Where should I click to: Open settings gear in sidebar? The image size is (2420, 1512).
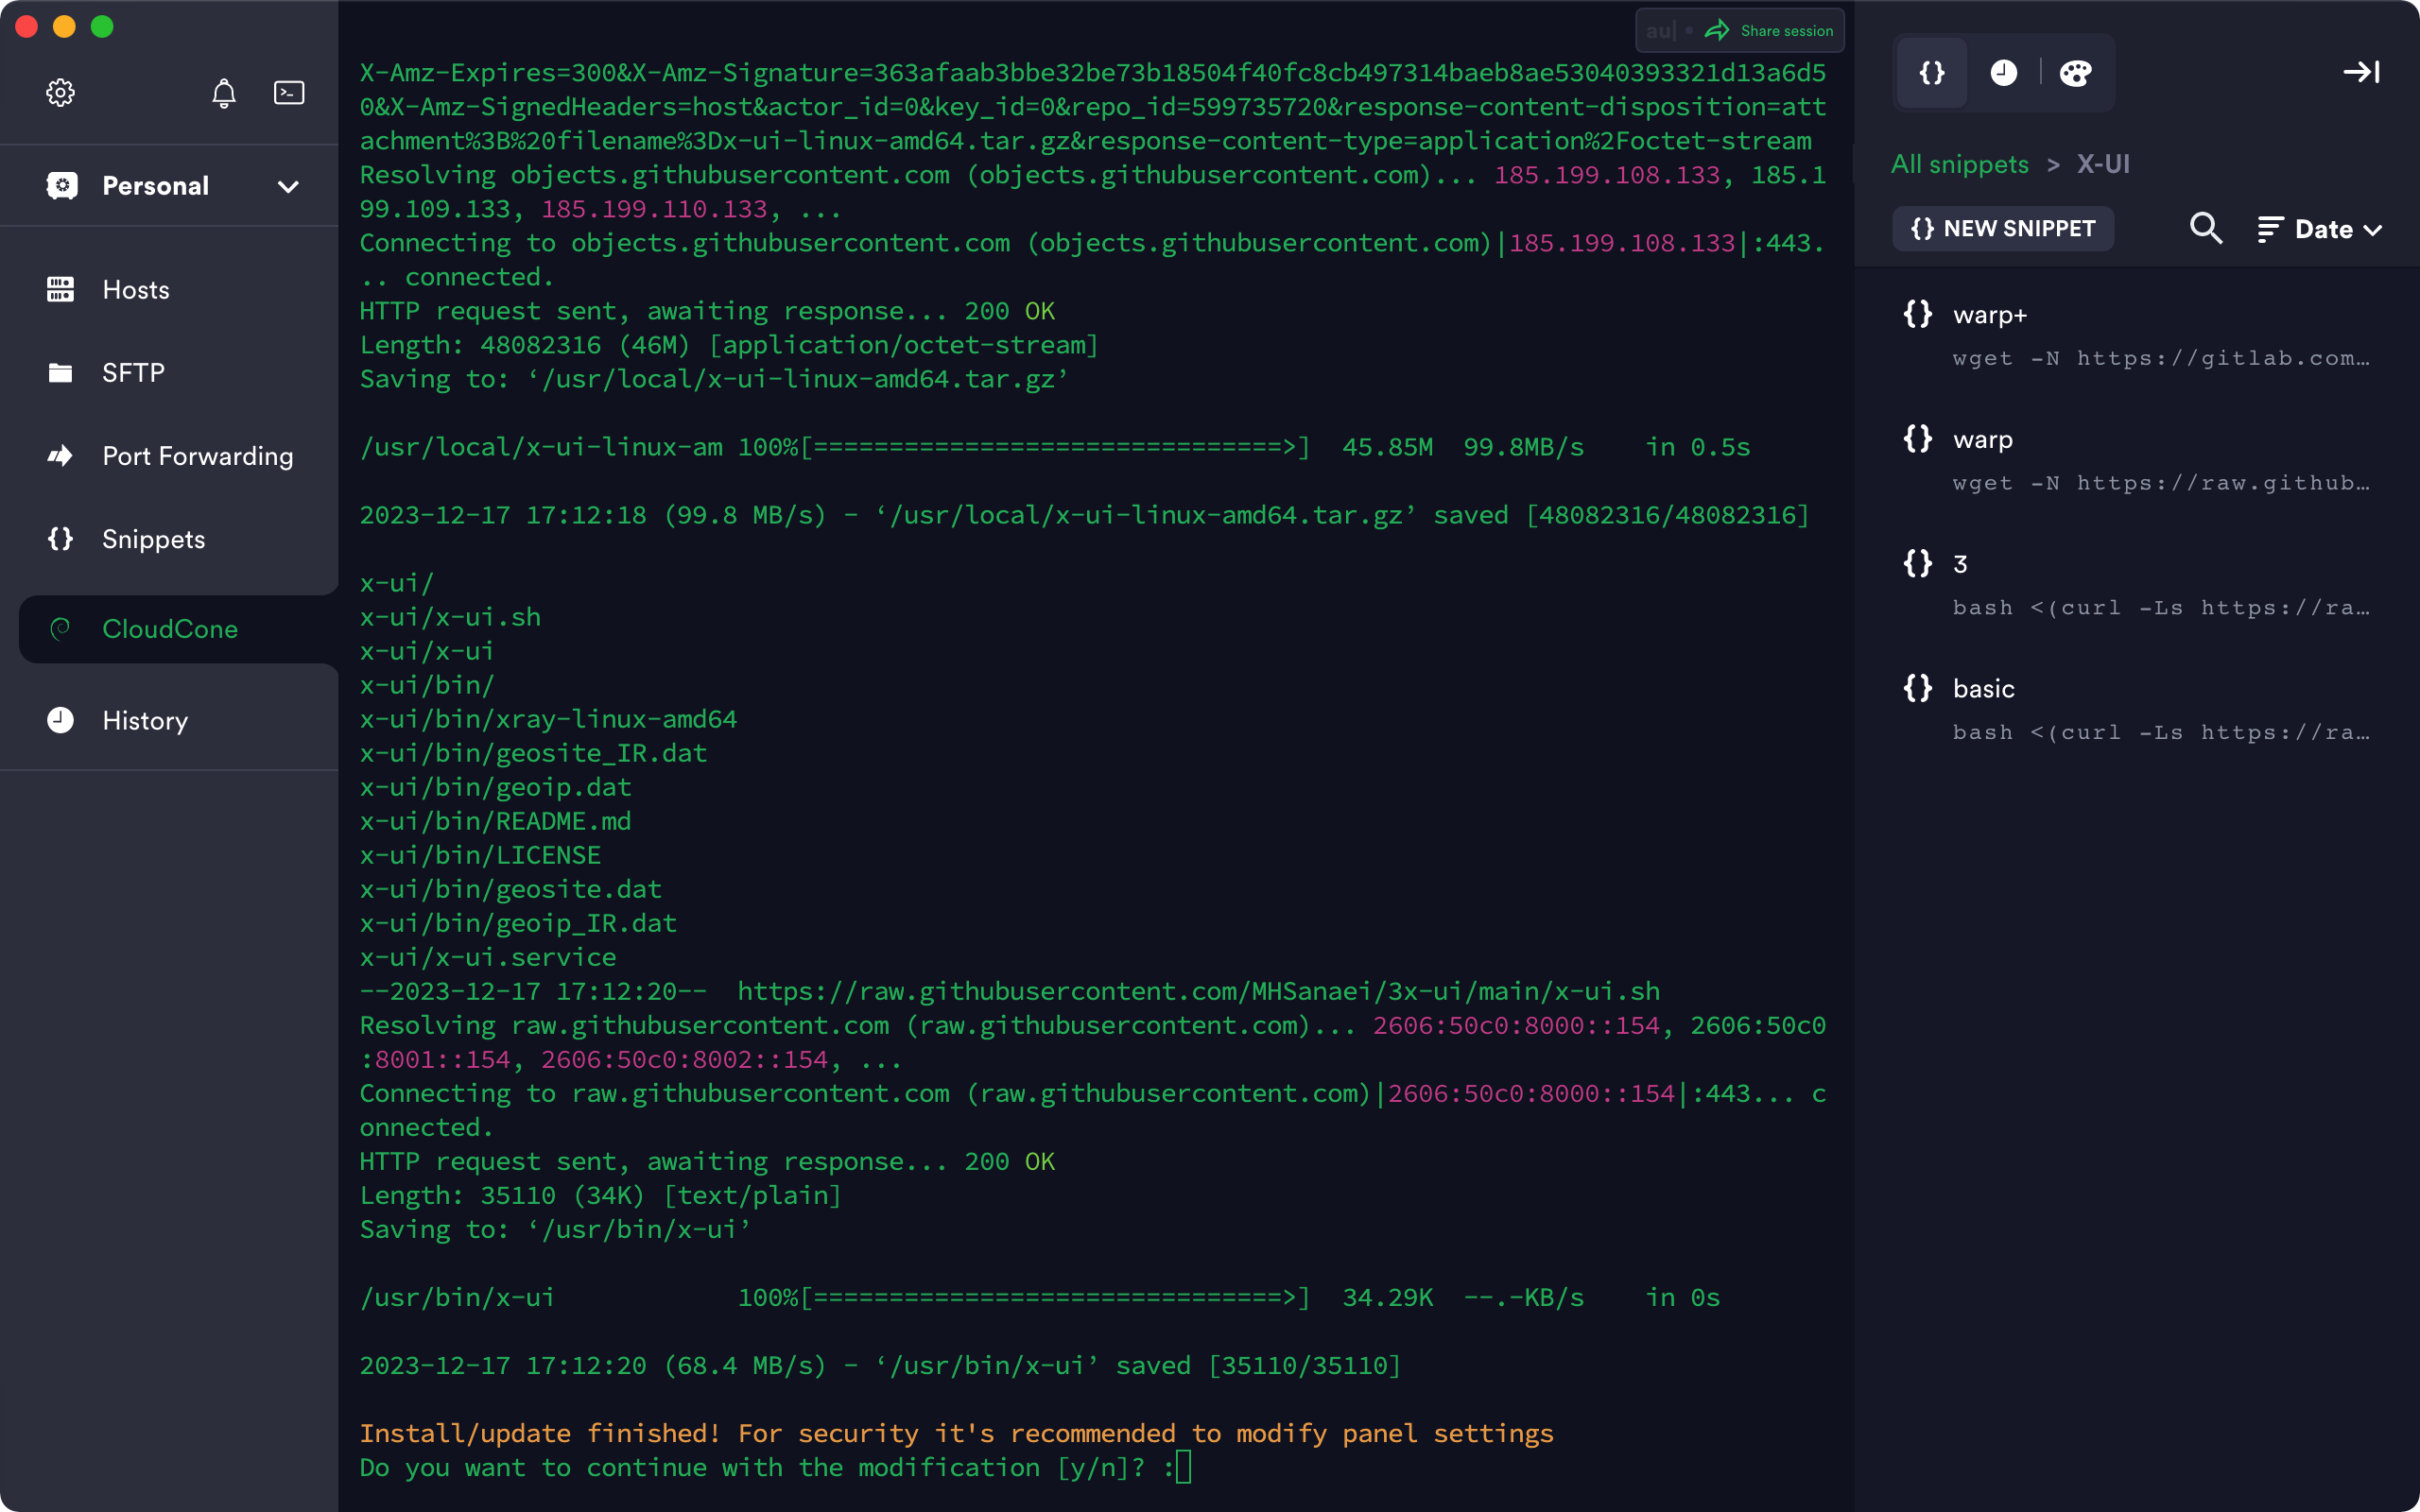60,93
